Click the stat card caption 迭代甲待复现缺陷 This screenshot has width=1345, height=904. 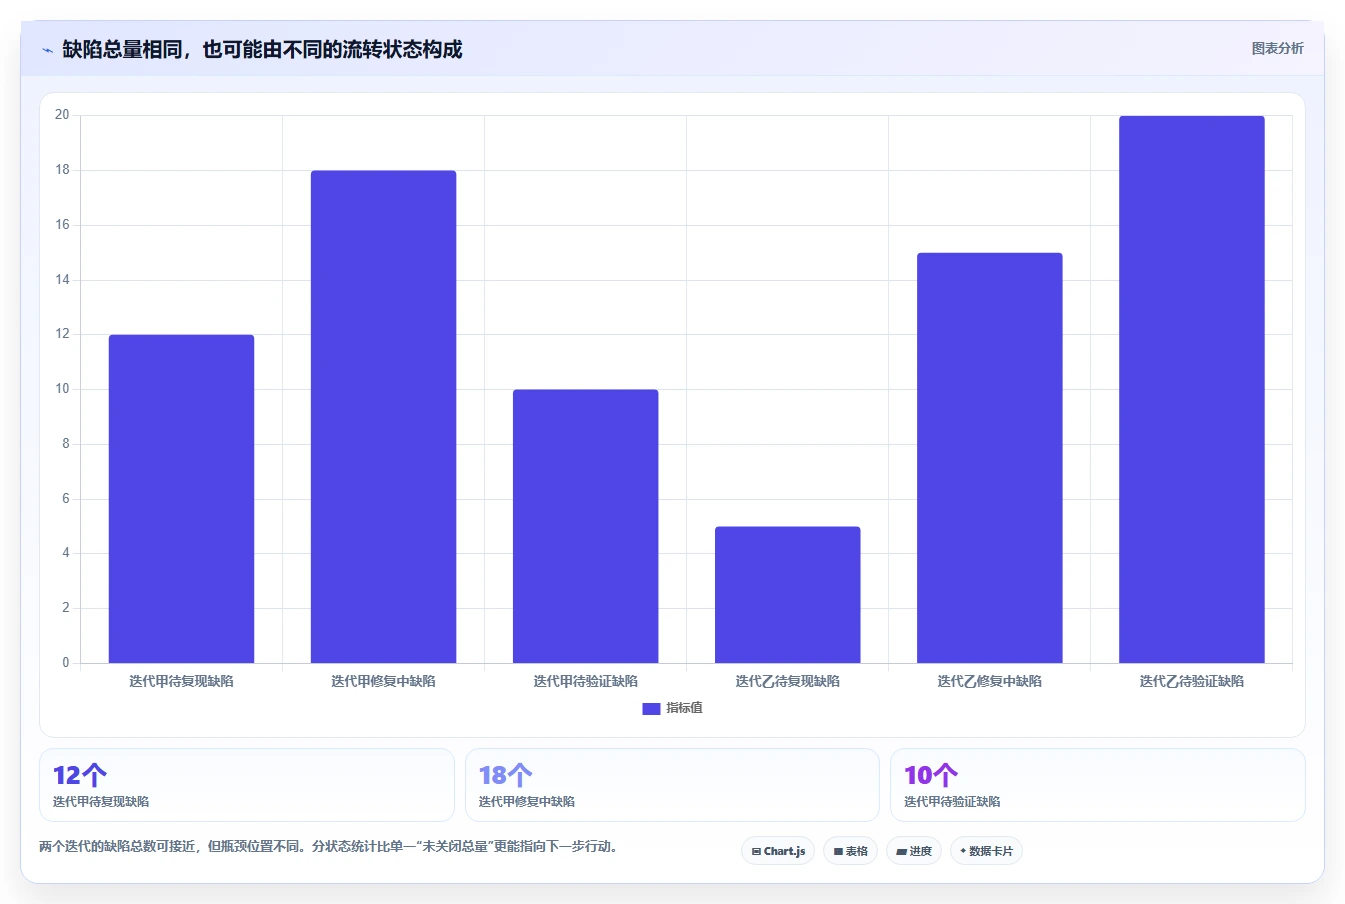(101, 802)
